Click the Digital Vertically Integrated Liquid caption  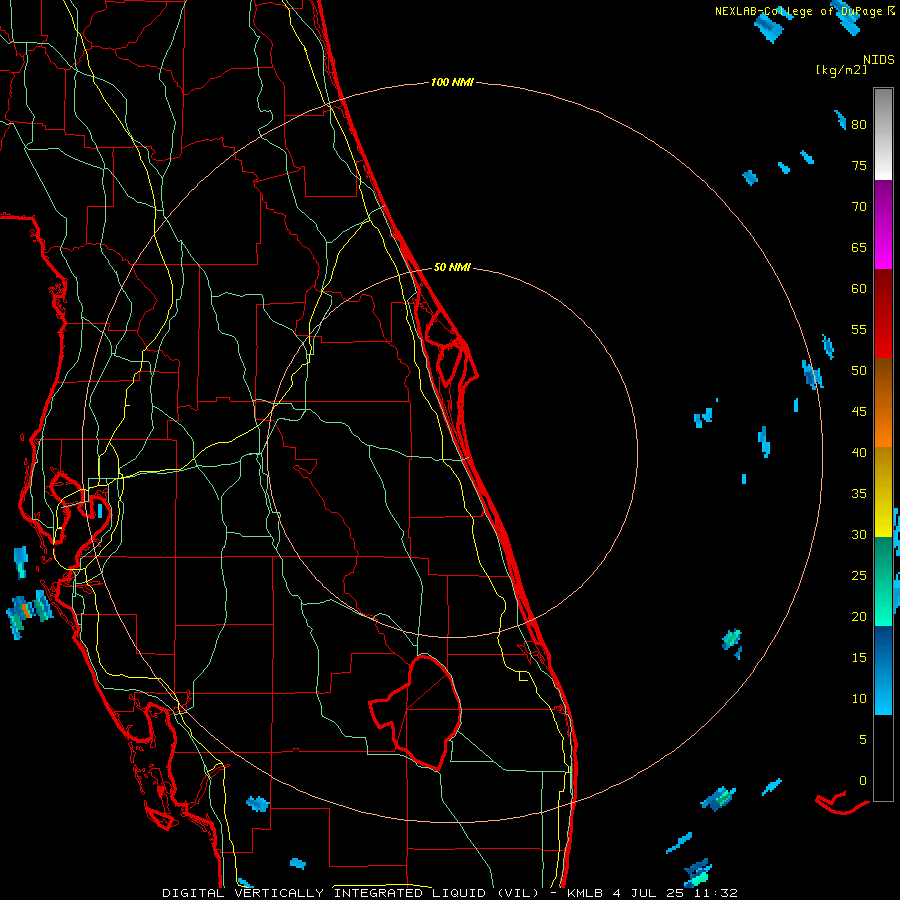click(x=351, y=893)
